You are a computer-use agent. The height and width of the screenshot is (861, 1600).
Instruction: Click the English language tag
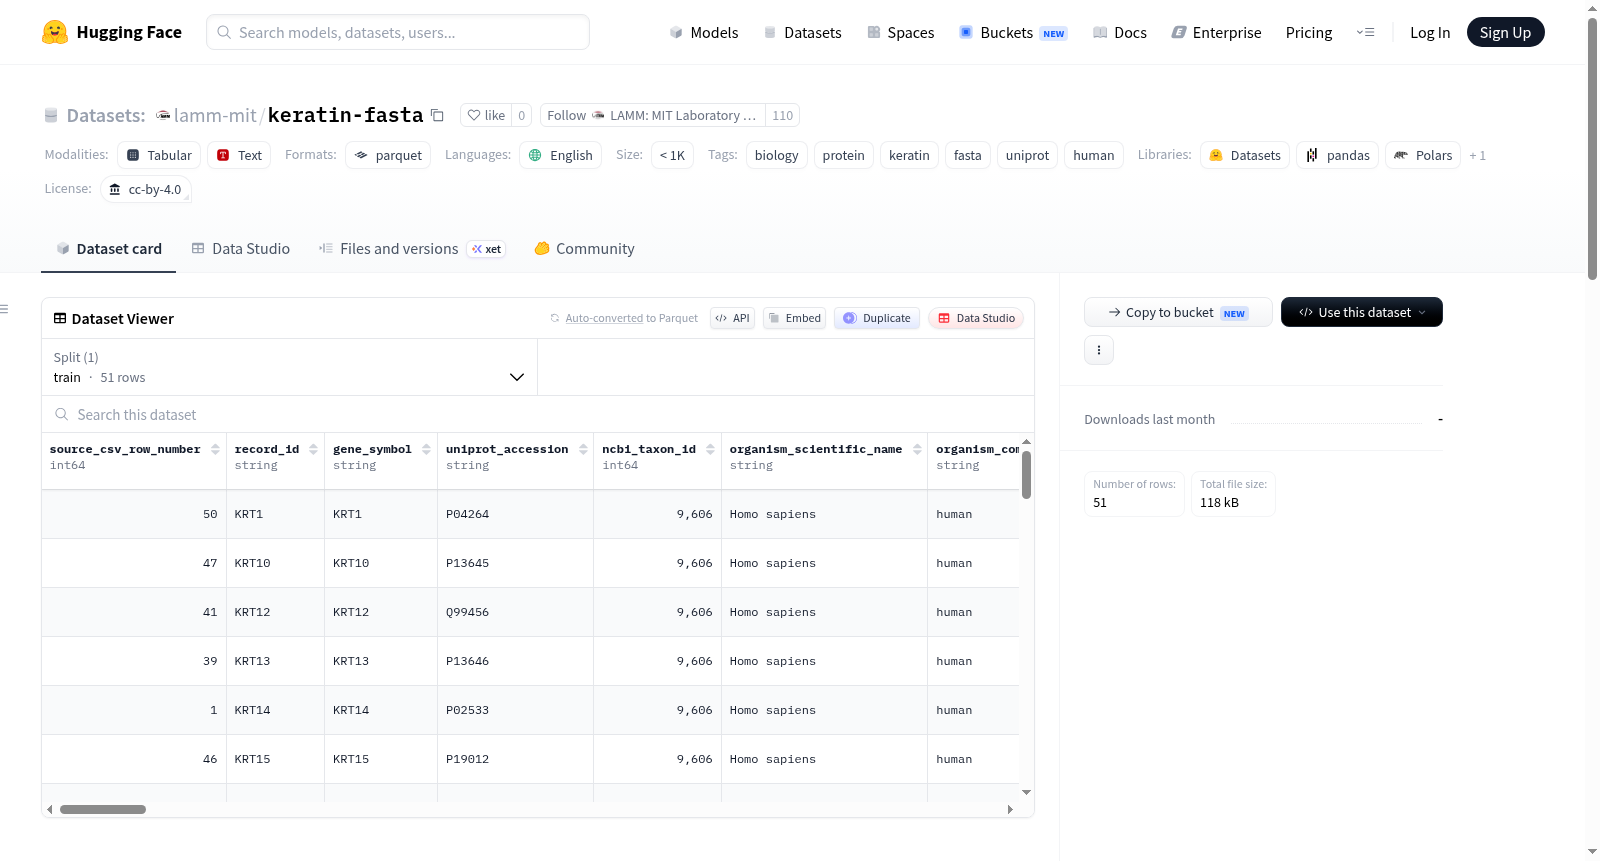pyautogui.click(x=560, y=155)
